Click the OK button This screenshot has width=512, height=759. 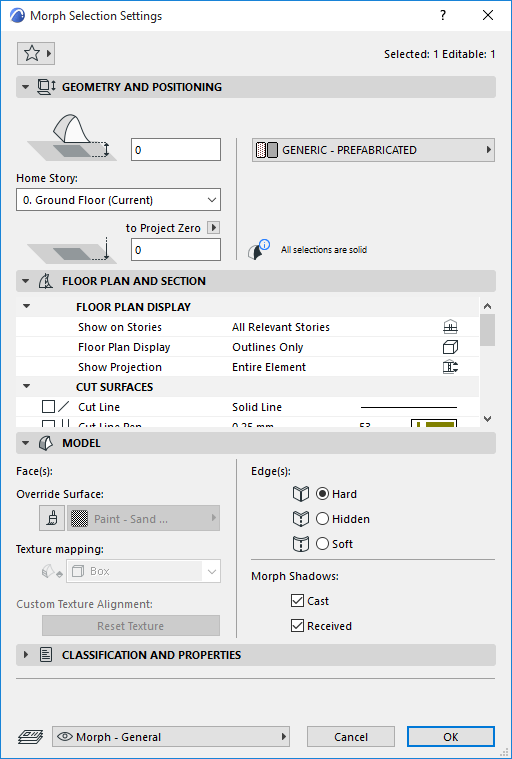(451, 737)
